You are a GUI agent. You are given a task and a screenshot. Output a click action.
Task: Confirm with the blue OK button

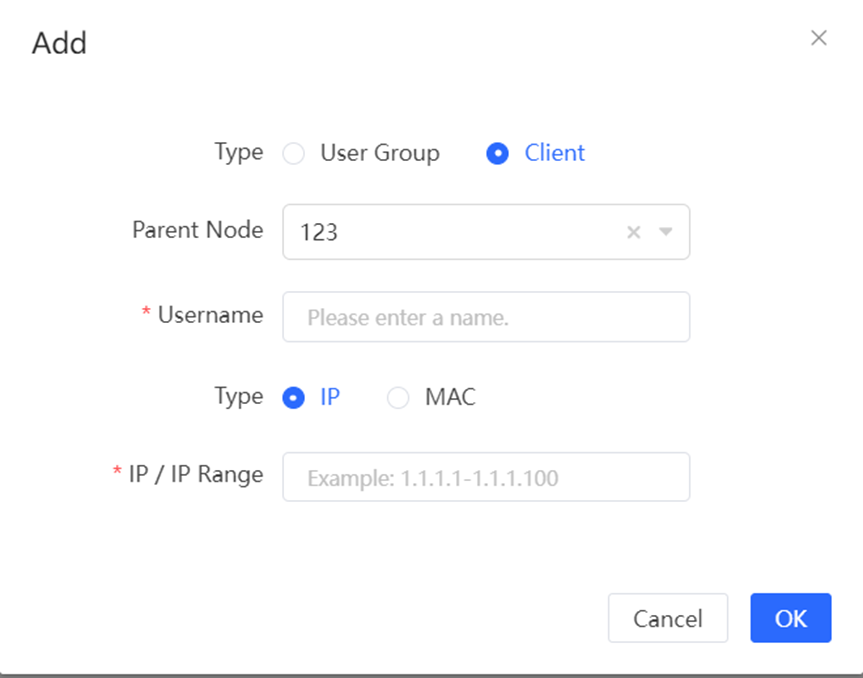coord(790,618)
